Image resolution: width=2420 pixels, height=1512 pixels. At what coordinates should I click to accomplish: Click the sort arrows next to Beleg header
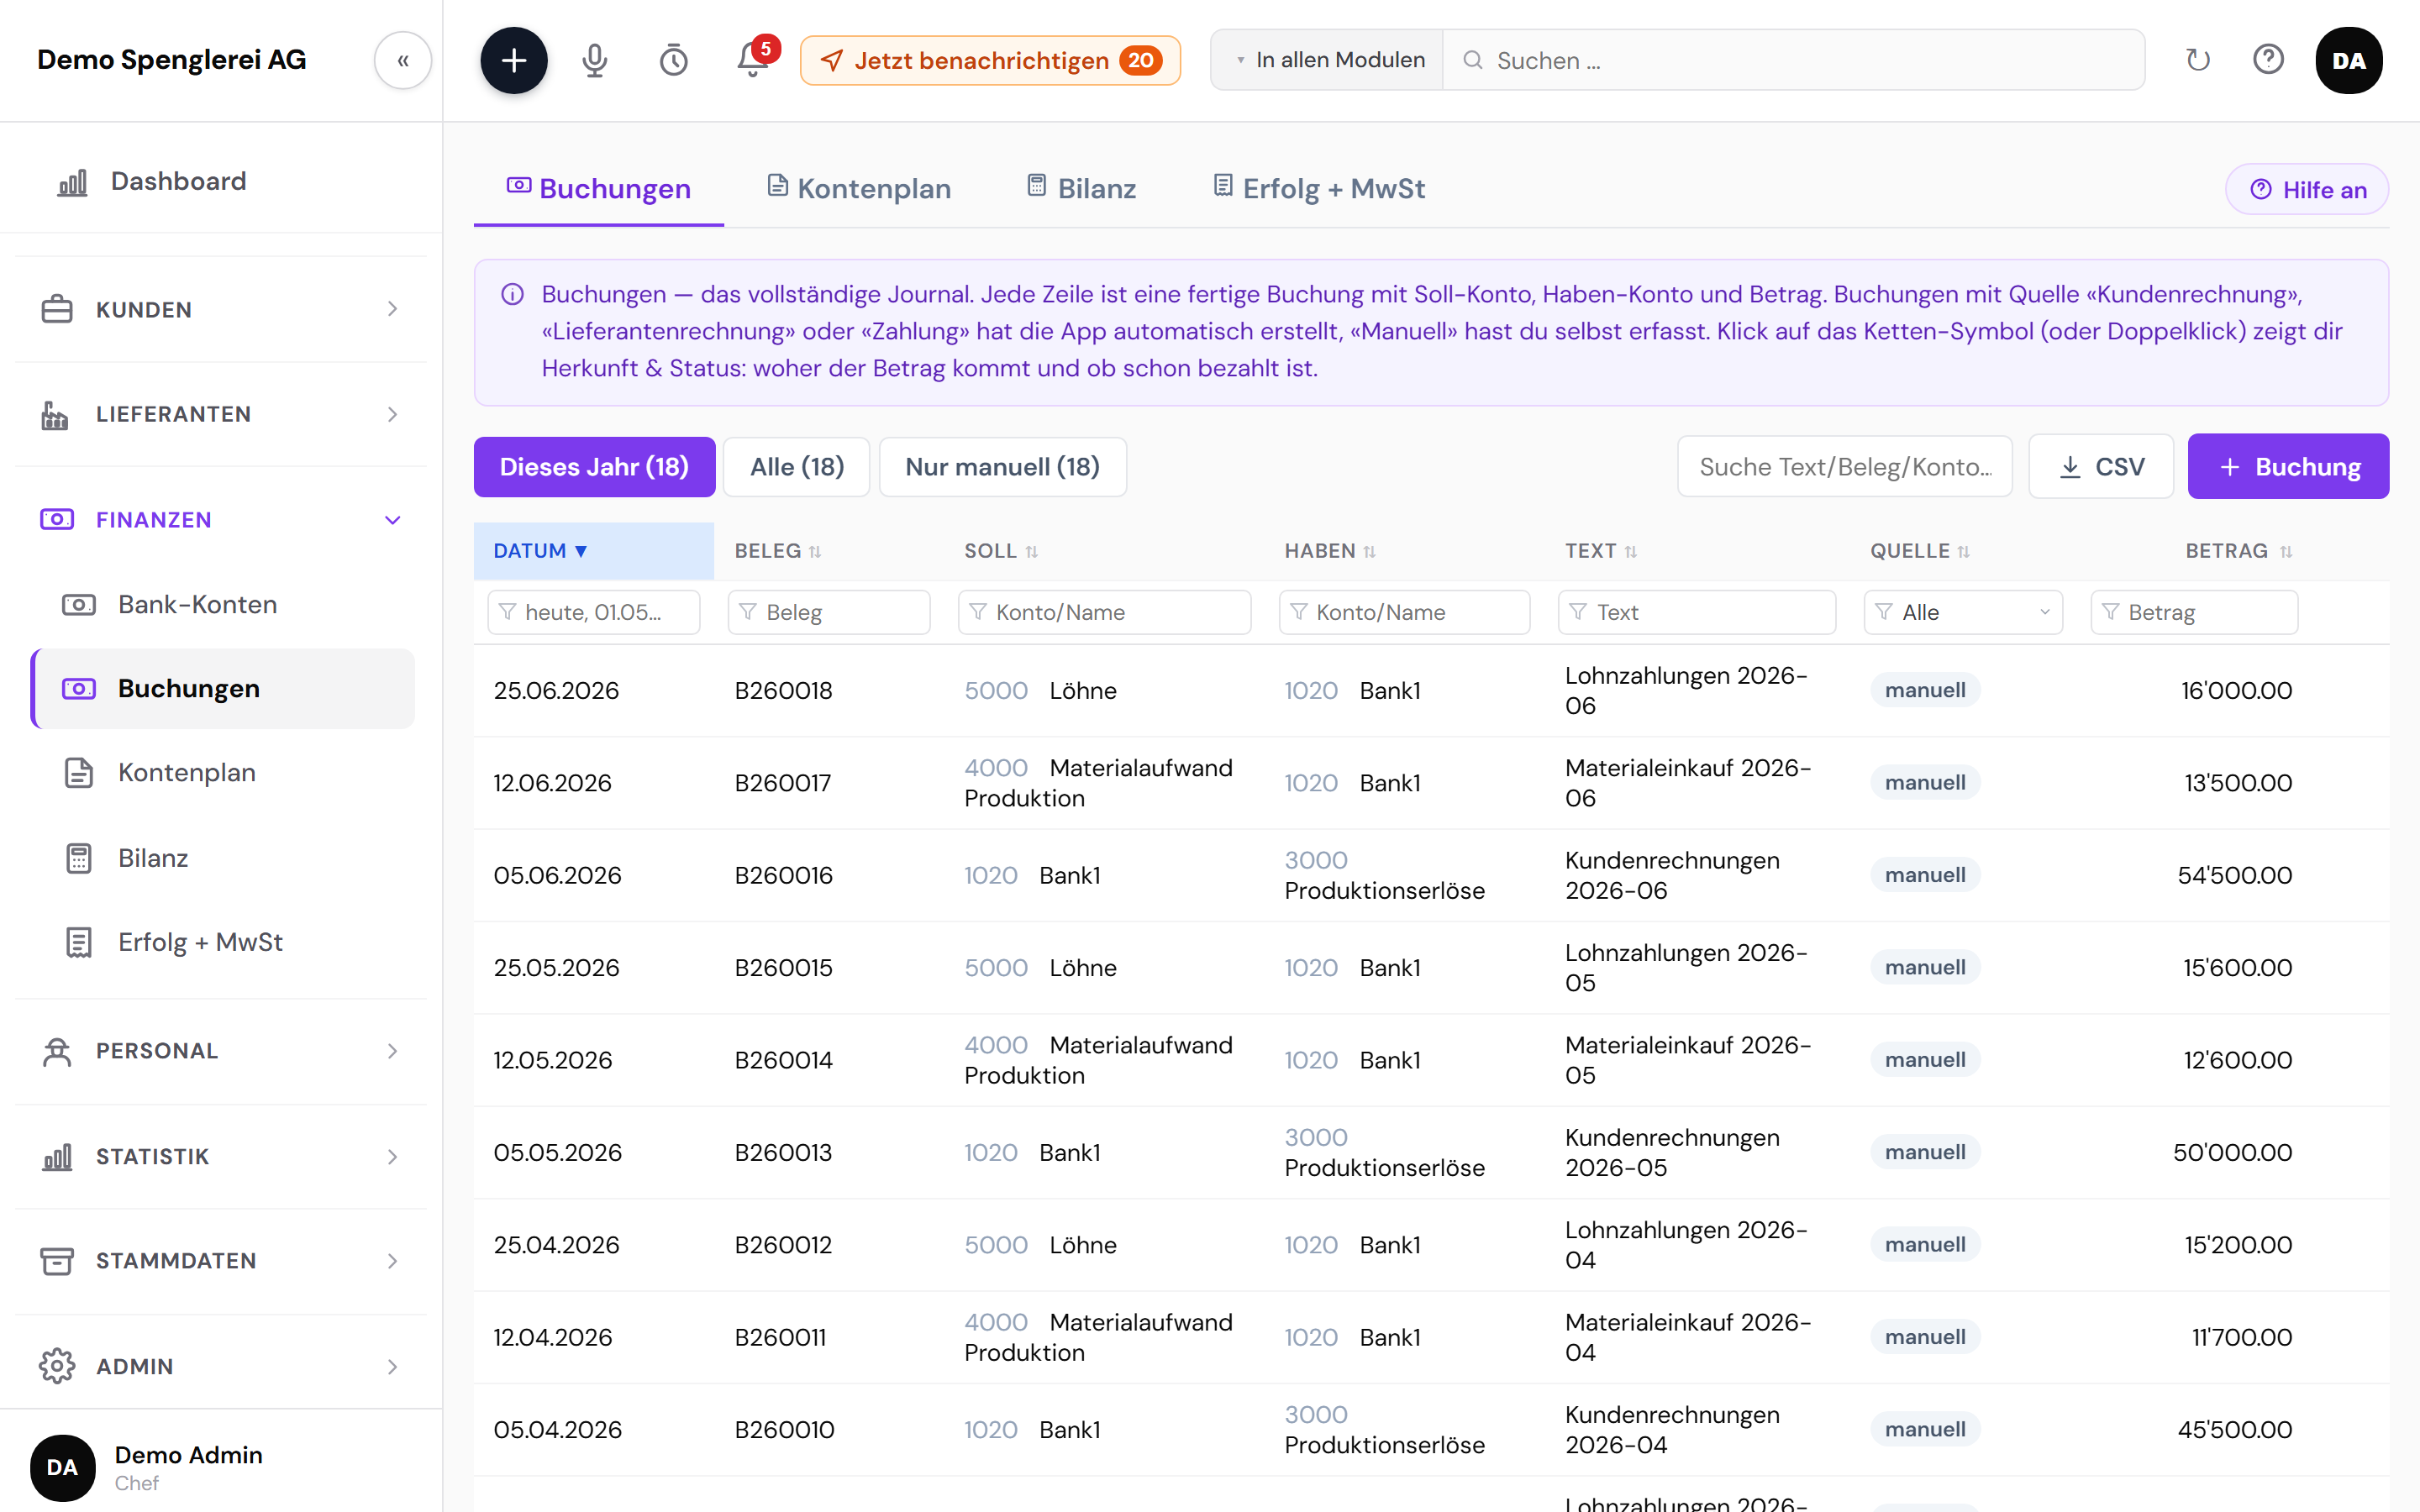(815, 551)
